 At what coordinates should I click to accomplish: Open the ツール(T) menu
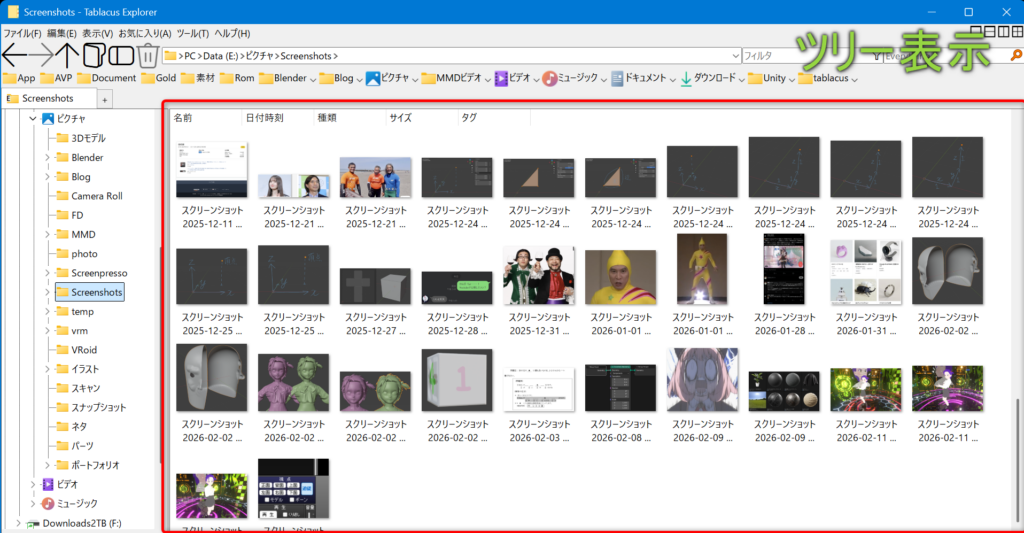(191, 34)
